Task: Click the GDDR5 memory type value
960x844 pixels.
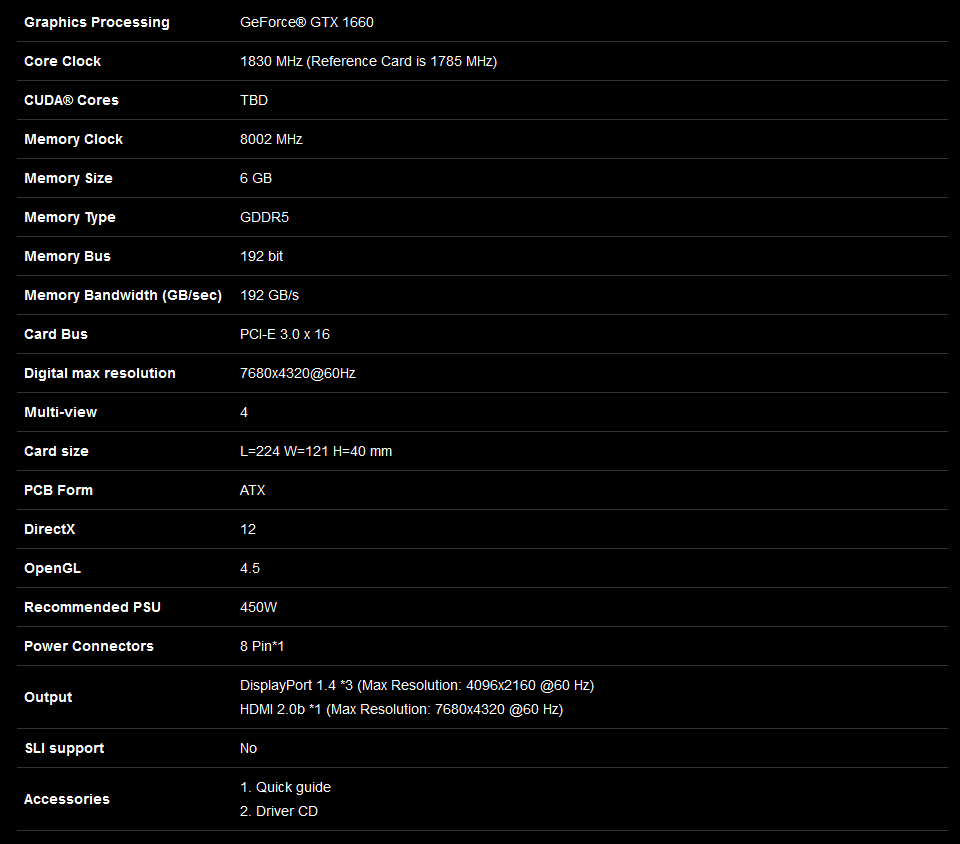Action: [264, 217]
